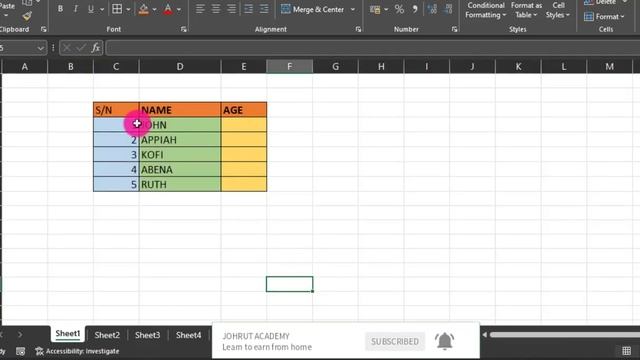Select the S/N header cell
Viewport: 640px width, 360px height.
116,110
